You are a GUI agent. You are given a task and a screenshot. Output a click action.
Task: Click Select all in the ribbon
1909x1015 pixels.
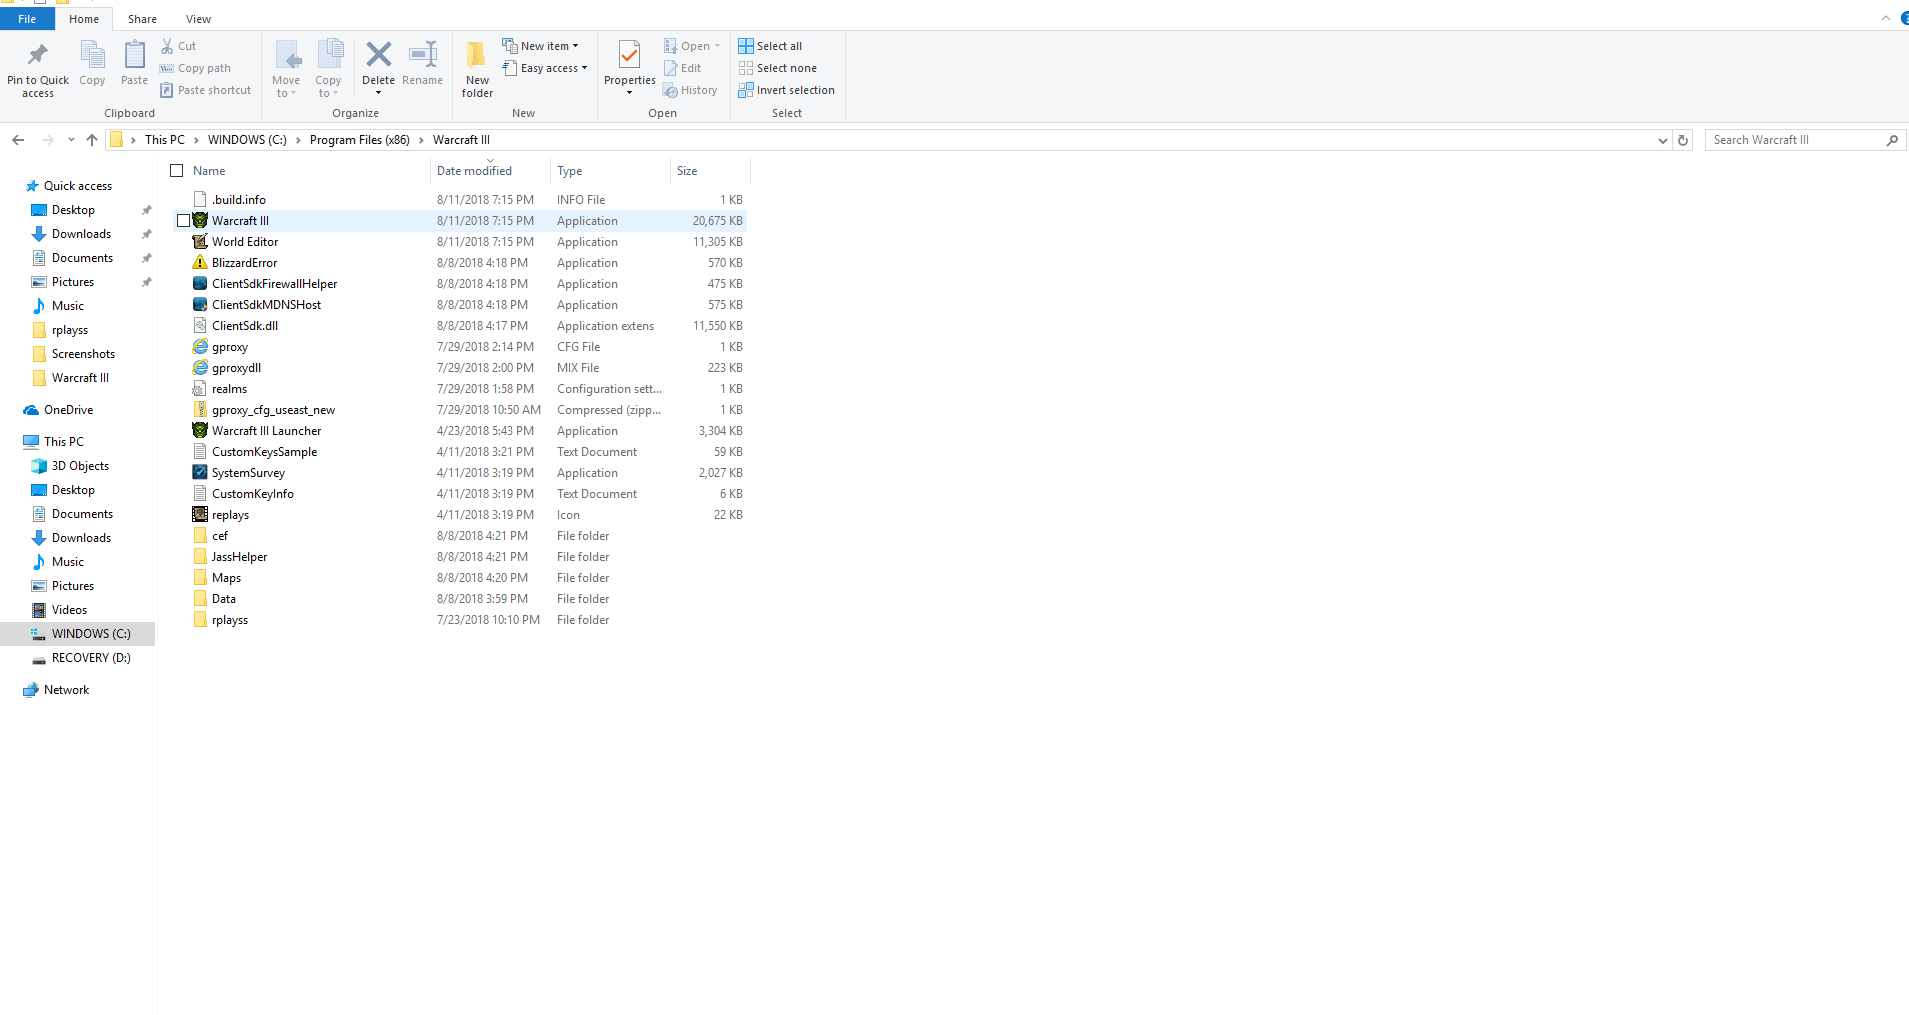[770, 46]
